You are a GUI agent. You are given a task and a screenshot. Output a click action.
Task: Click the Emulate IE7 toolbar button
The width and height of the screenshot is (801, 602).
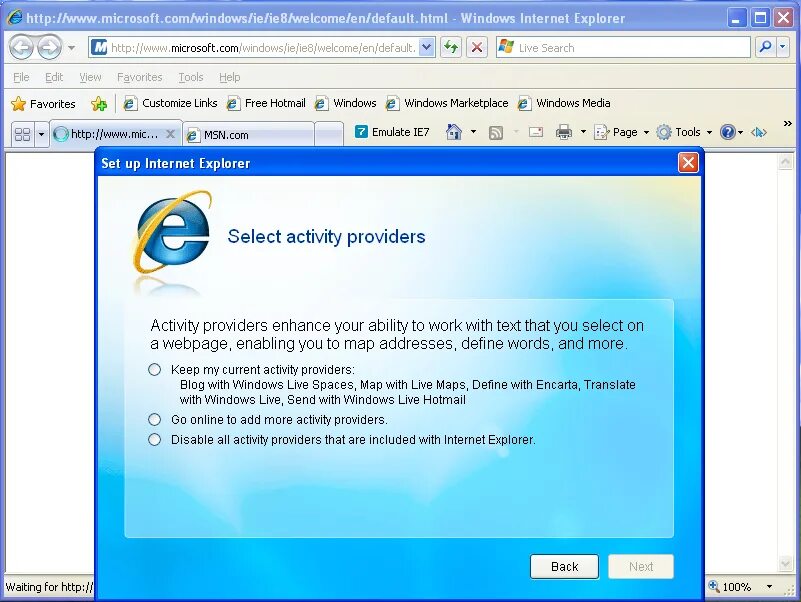pos(392,132)
